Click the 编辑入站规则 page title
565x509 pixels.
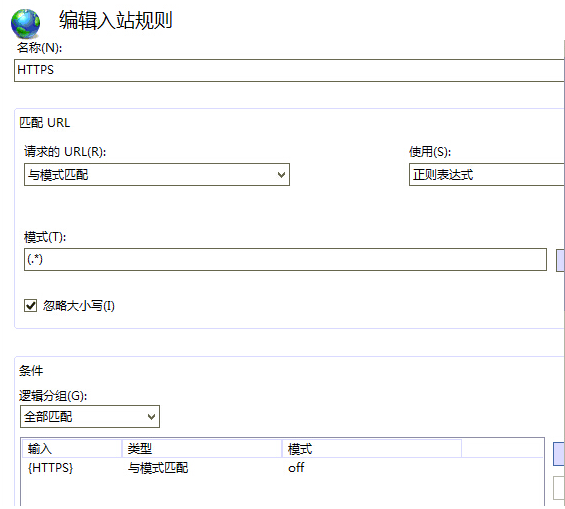pyautogui.click(x=116, y=20)
